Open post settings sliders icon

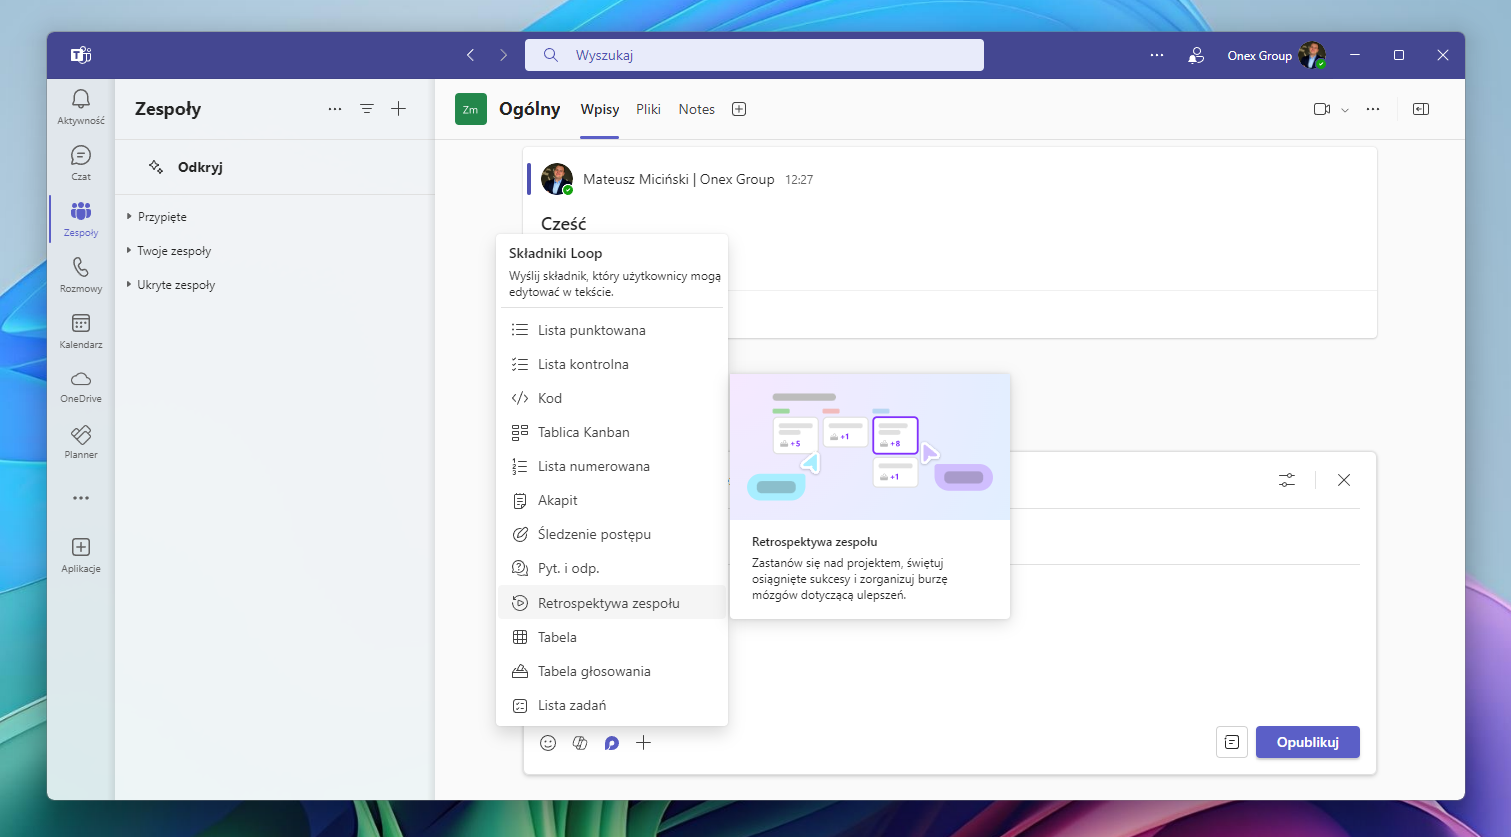click(1287, 480)
